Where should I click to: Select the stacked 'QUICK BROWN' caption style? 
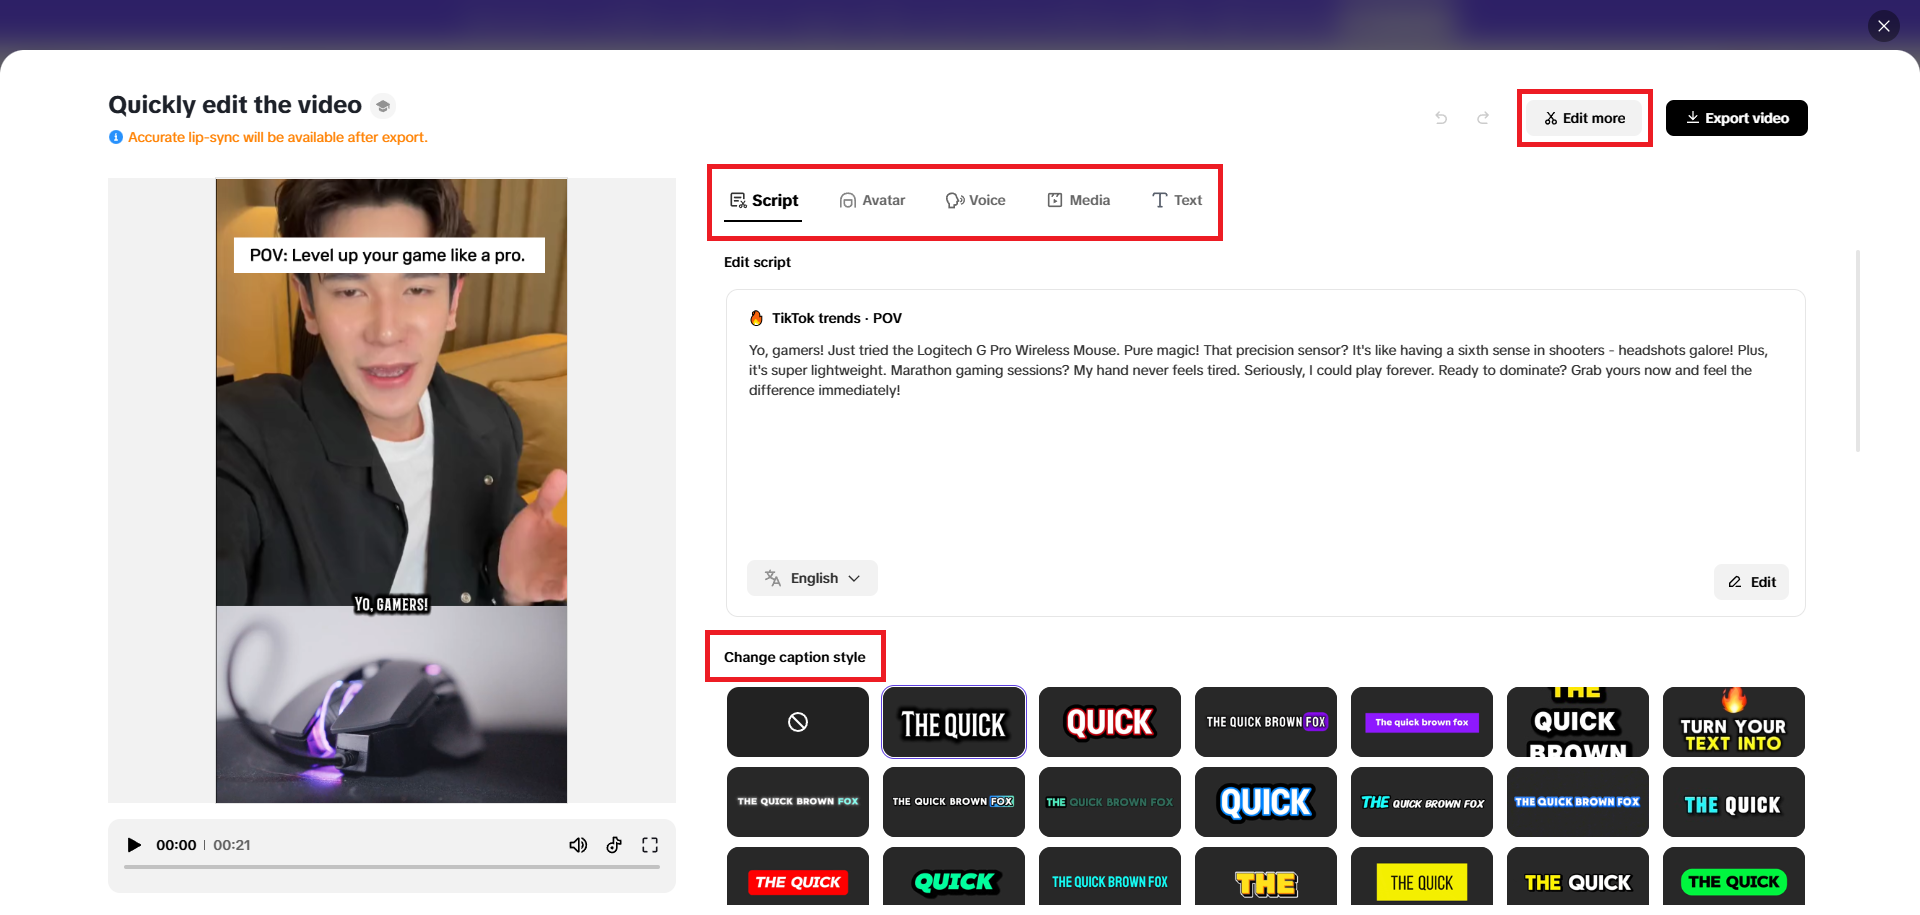pos(1578,722)
